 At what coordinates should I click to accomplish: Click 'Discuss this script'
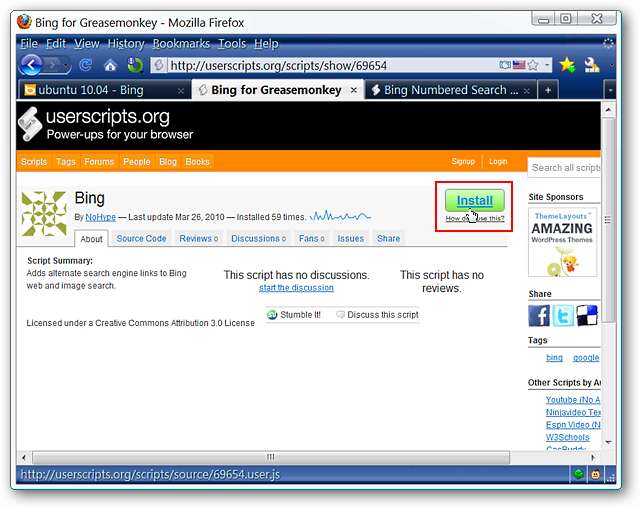[378, 315]
